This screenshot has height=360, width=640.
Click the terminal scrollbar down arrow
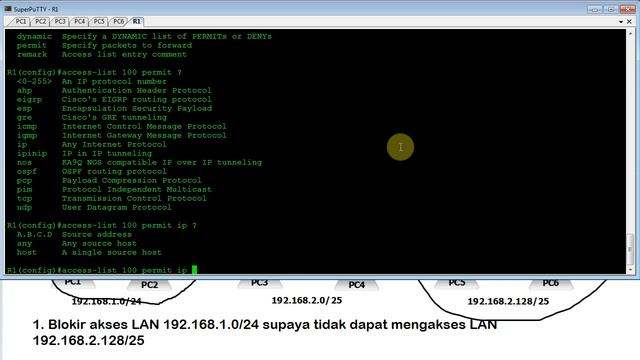pos(631,270)
